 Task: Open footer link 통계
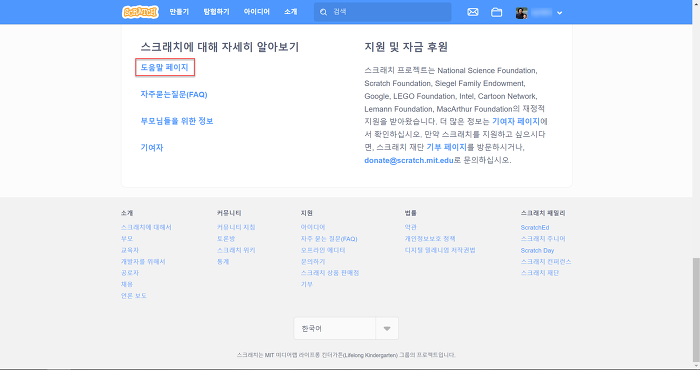click(223, 262)
